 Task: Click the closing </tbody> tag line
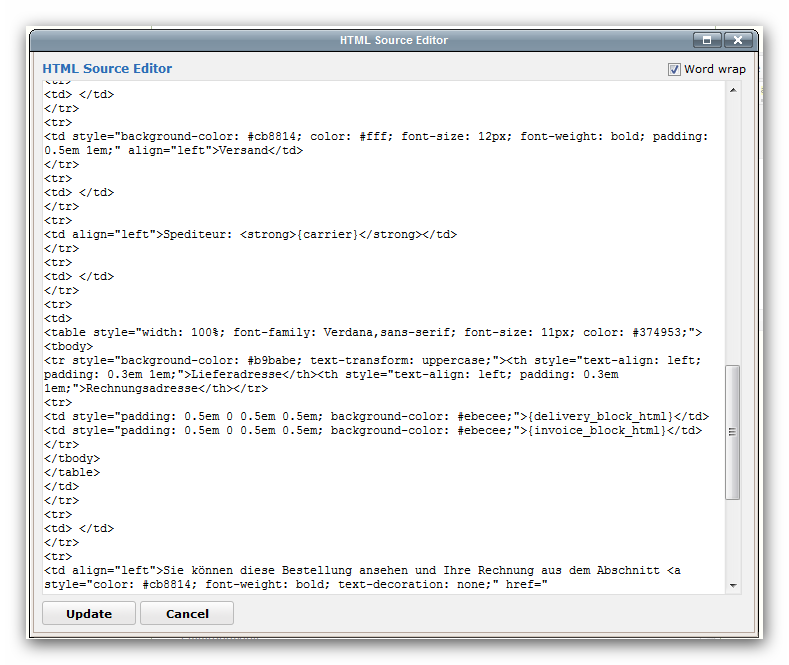72,459
